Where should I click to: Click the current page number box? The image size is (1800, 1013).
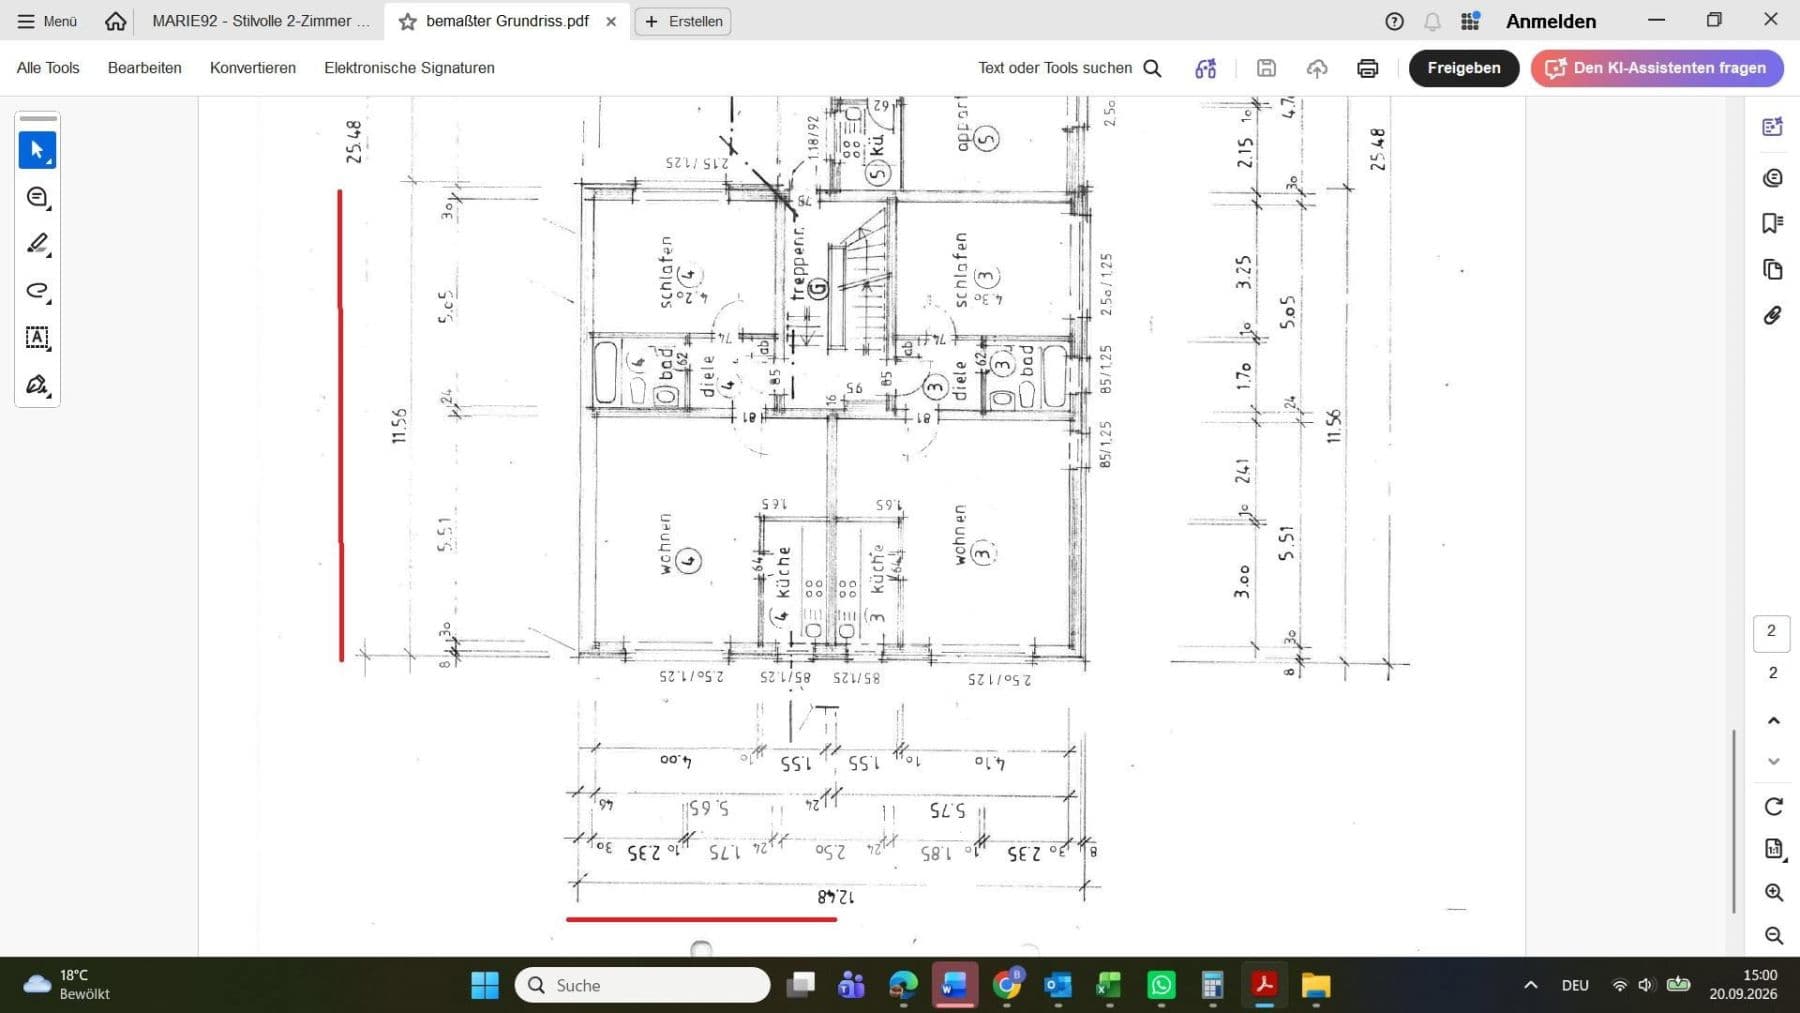tap(1771, 631)
